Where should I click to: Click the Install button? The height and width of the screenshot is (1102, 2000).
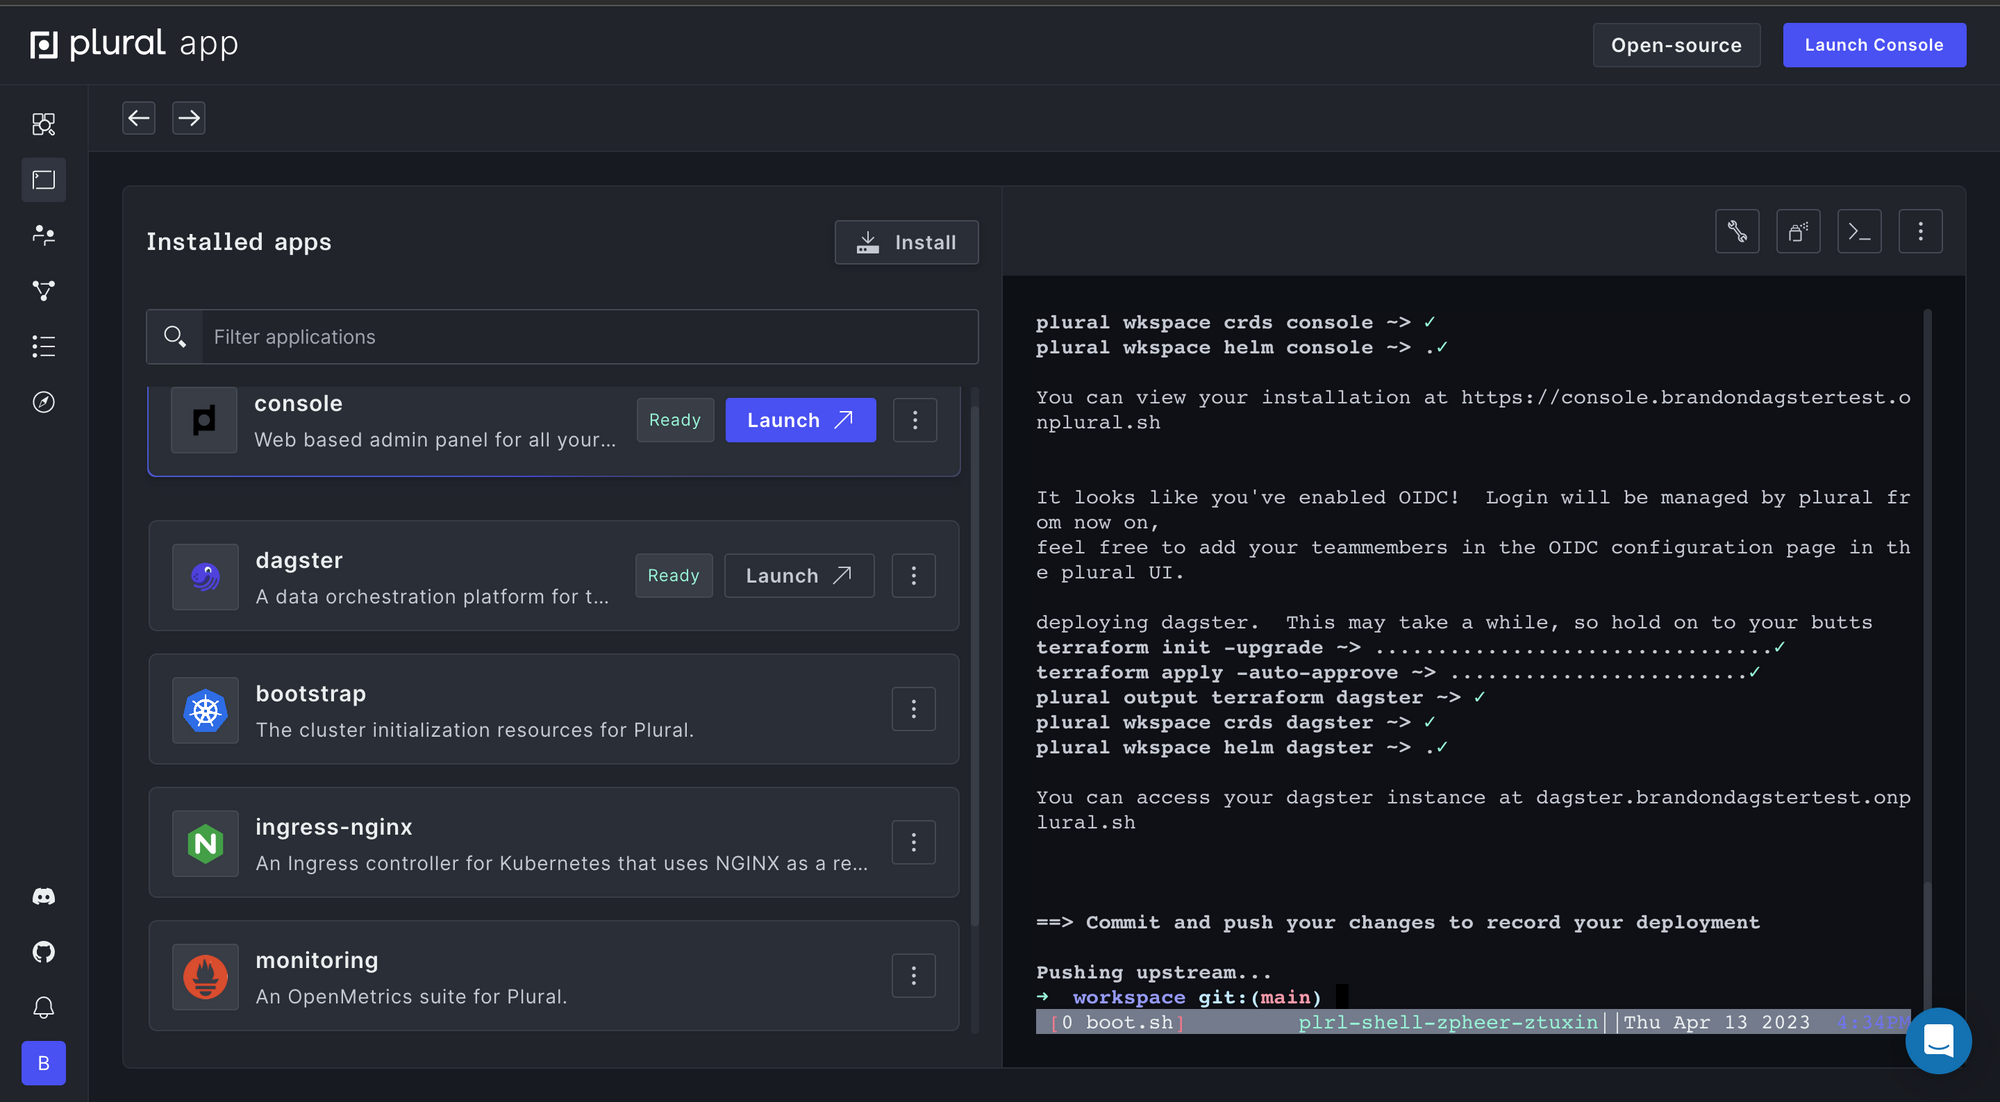(907, 242)
